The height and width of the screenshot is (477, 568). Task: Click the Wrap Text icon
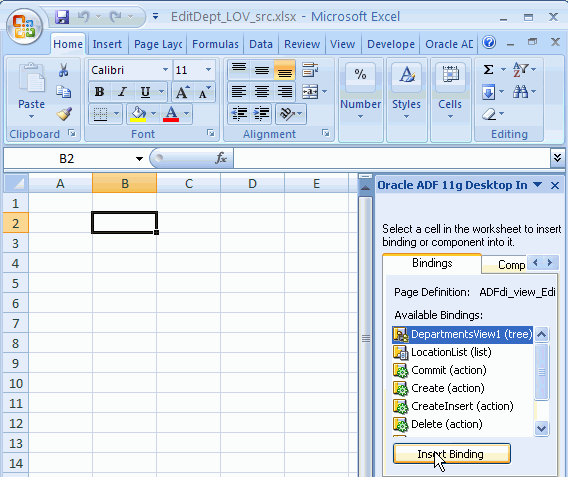(x=310, y=70)
